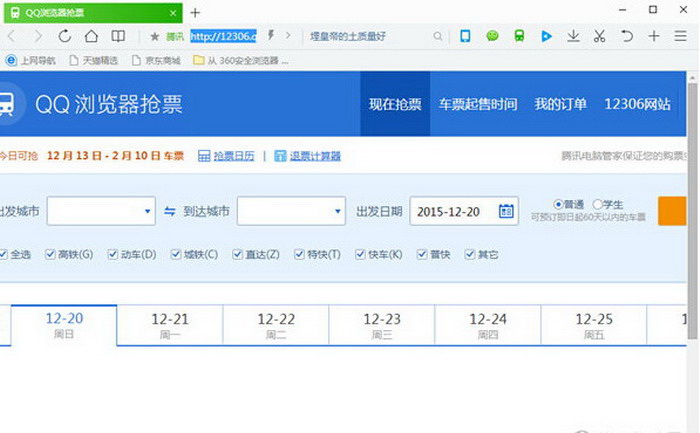Click the search magnifier icon

[438, 36]
